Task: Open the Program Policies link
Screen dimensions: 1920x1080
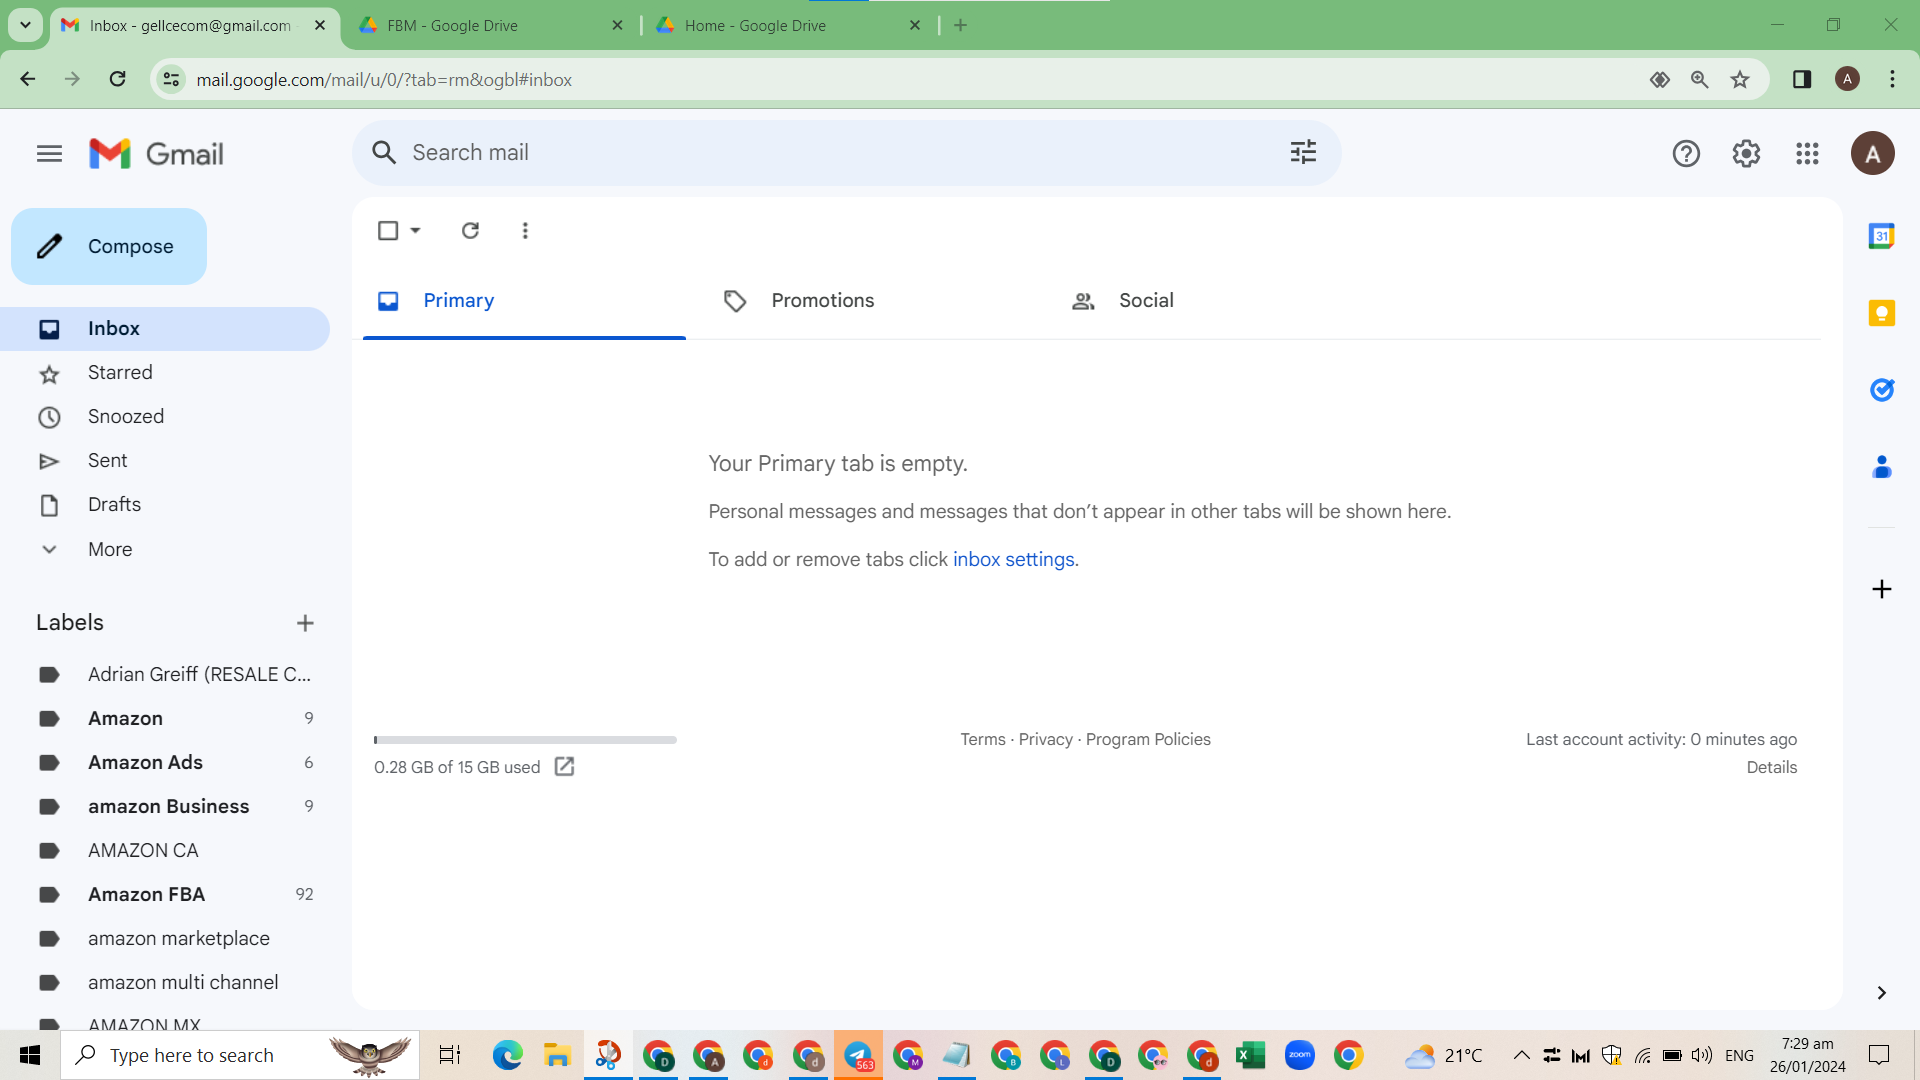Action: 1148,739
